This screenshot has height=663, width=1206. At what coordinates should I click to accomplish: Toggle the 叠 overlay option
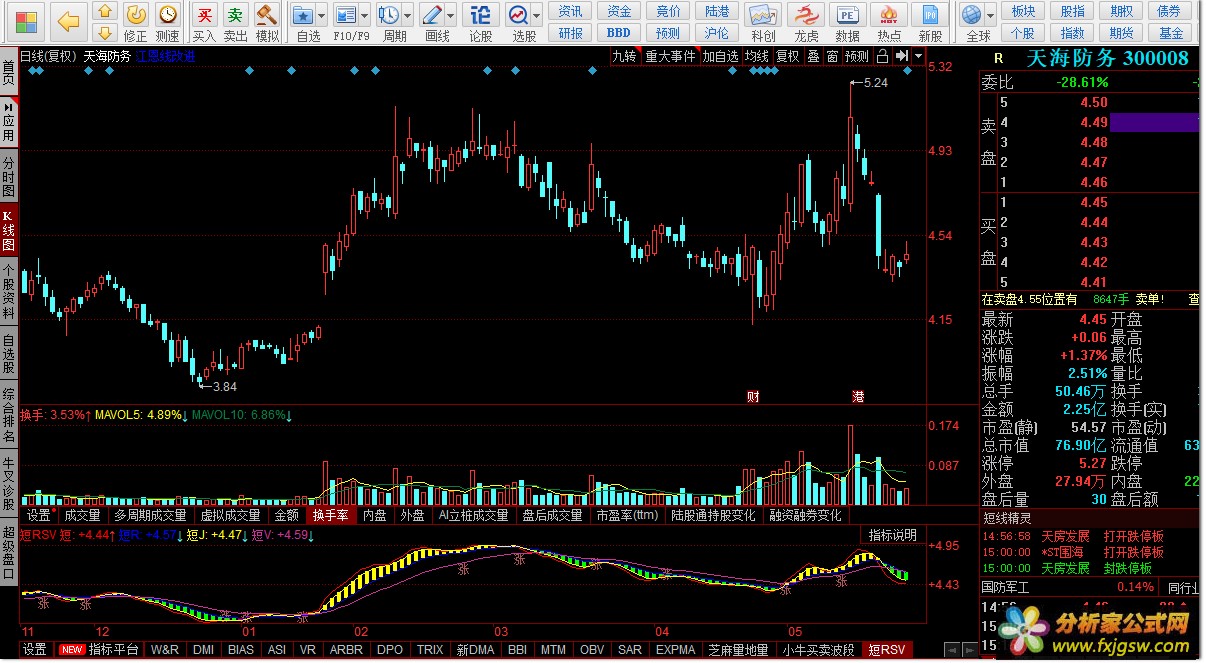tap(813, 56)
